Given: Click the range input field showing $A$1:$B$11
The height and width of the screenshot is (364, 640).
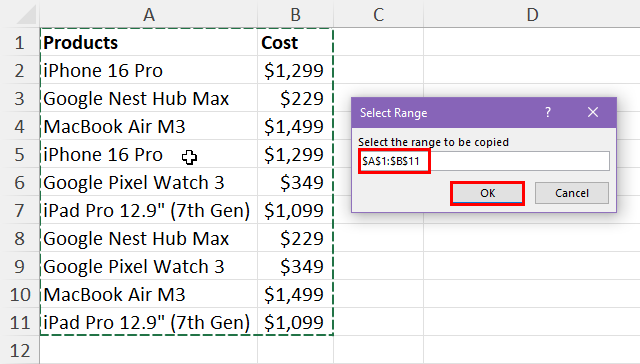Looking at the screenshot, I should [x=484, y=161].
